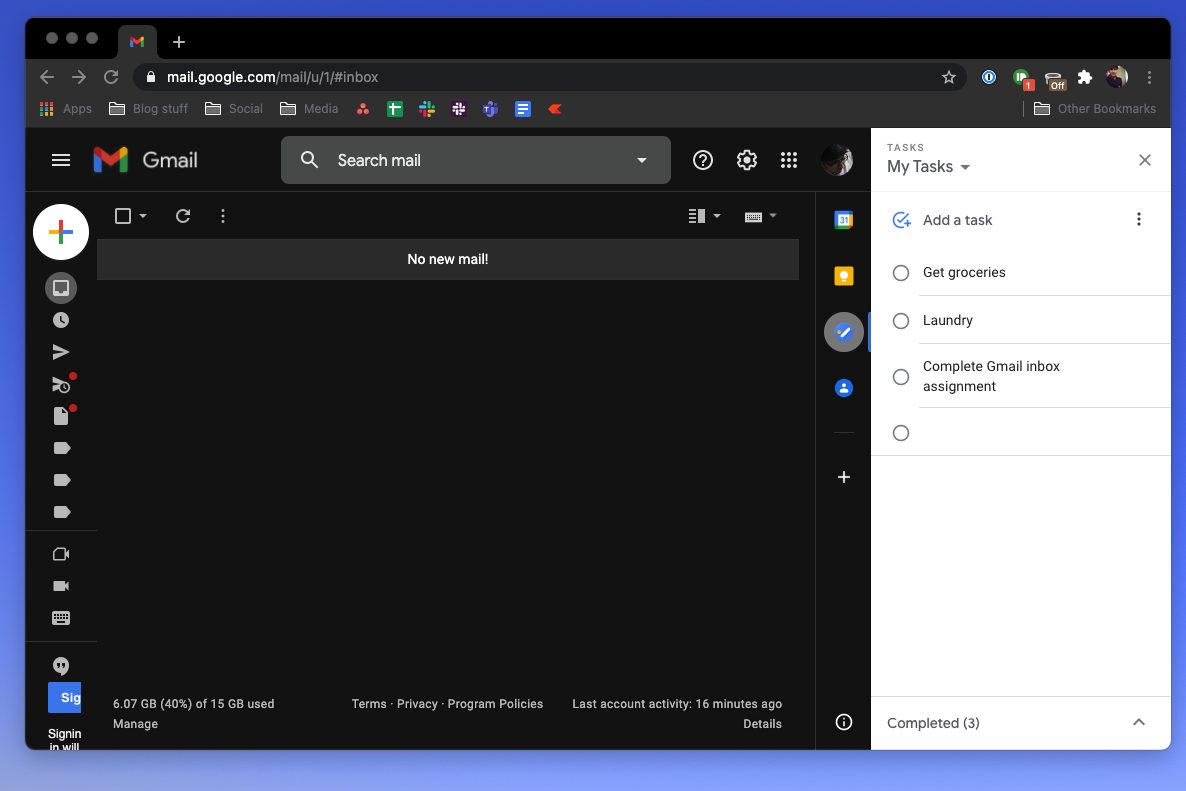Open the Inbox icon in sidebar
The width and height of the screenshot is (1186, 791).
click(61, 287)
